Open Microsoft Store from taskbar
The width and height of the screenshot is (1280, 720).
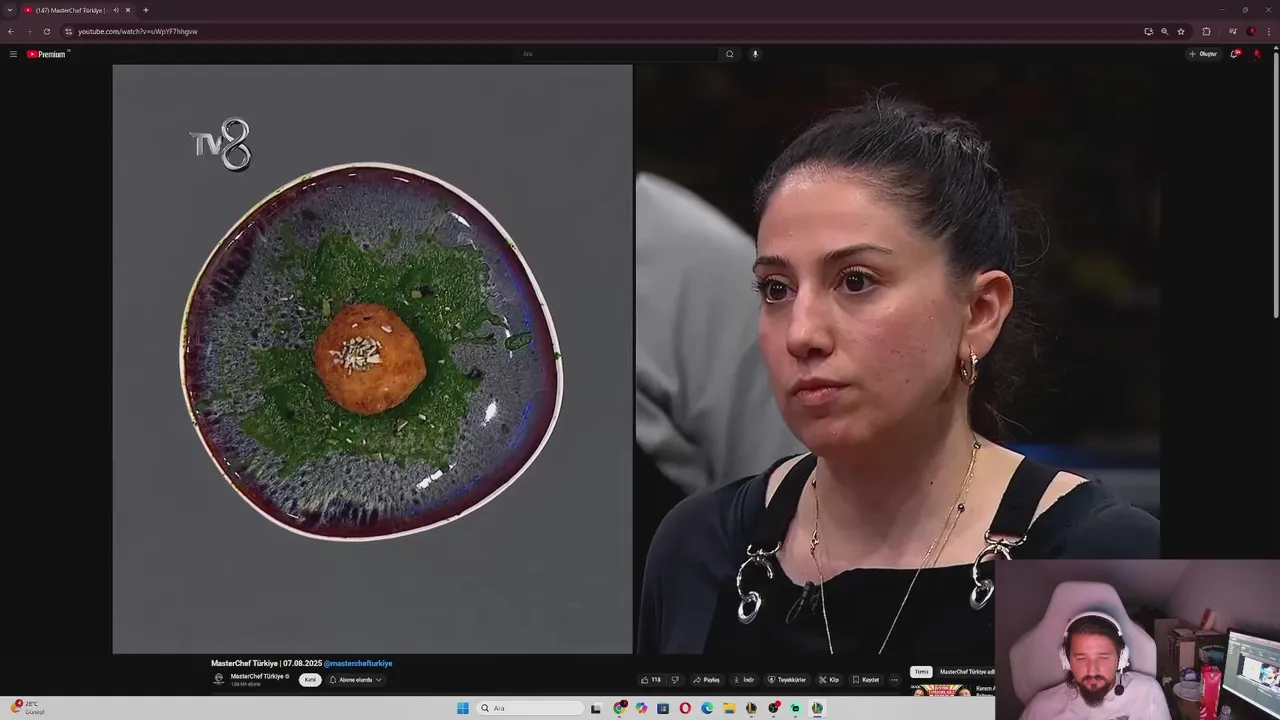pos(663,708)
